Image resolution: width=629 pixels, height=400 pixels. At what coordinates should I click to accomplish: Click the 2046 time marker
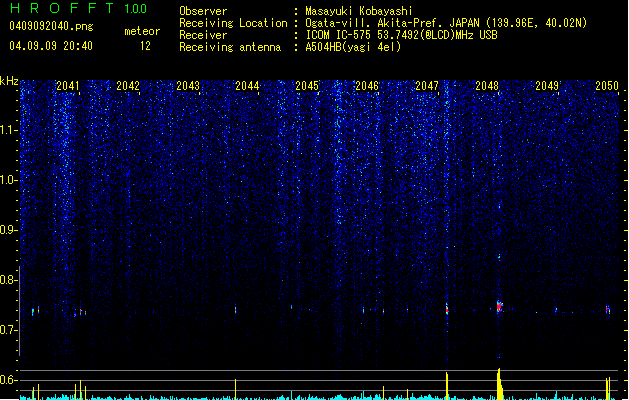[367, 86]
